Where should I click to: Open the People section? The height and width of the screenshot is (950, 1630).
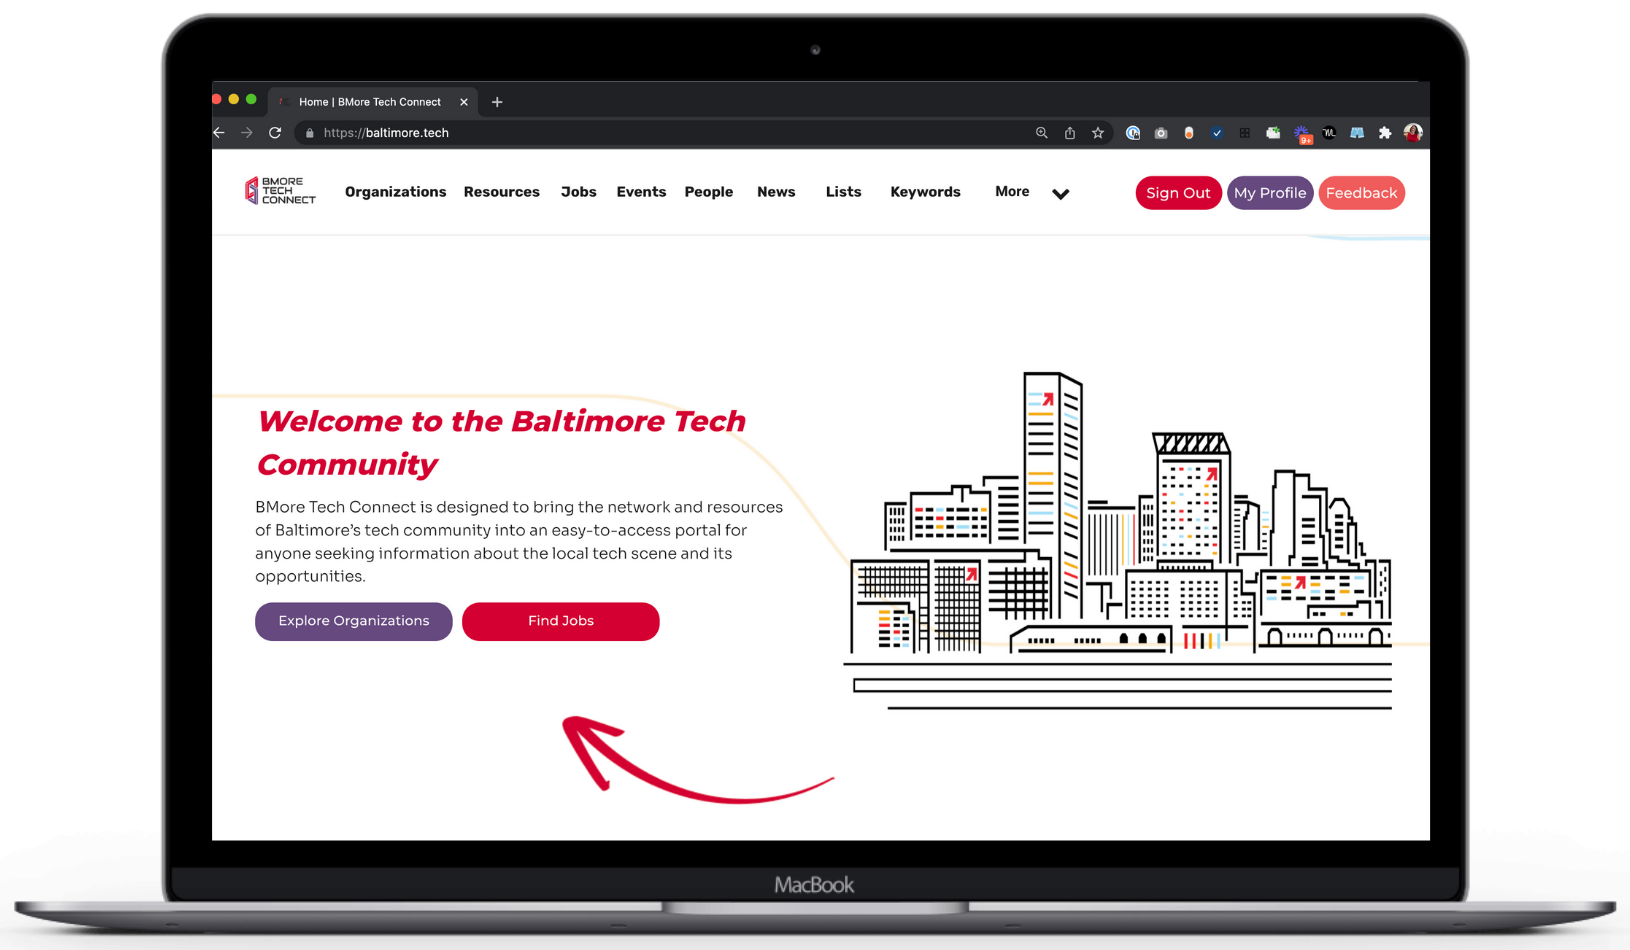709,192
